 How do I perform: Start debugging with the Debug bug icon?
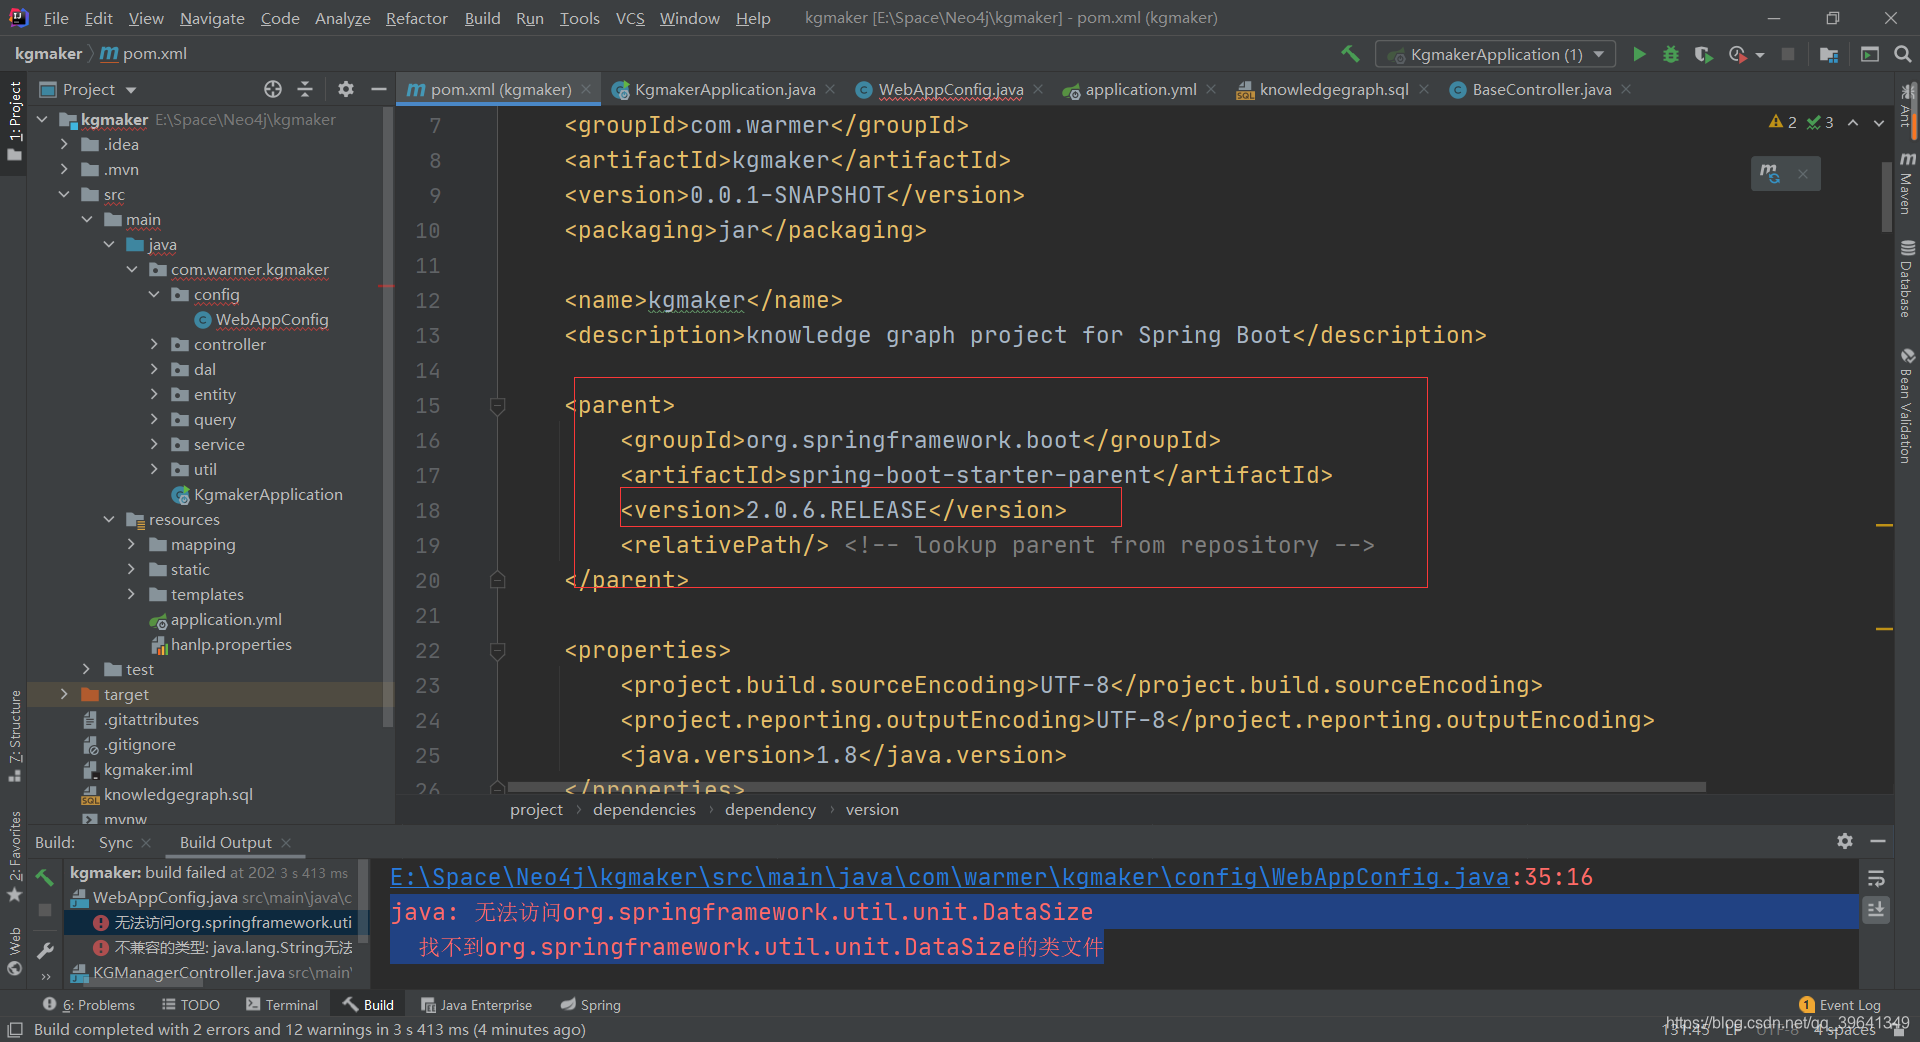[1670, 54]
